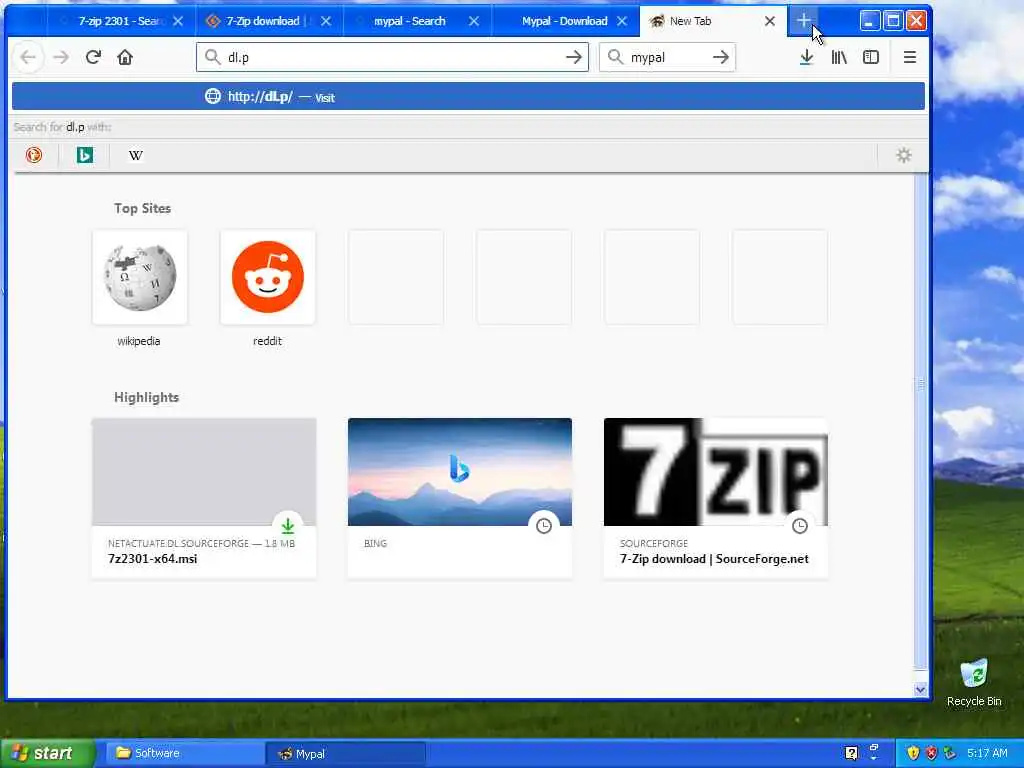Click the page scrollbar down arrow
Screen dimensions: 1024x768
pos(920,689)
